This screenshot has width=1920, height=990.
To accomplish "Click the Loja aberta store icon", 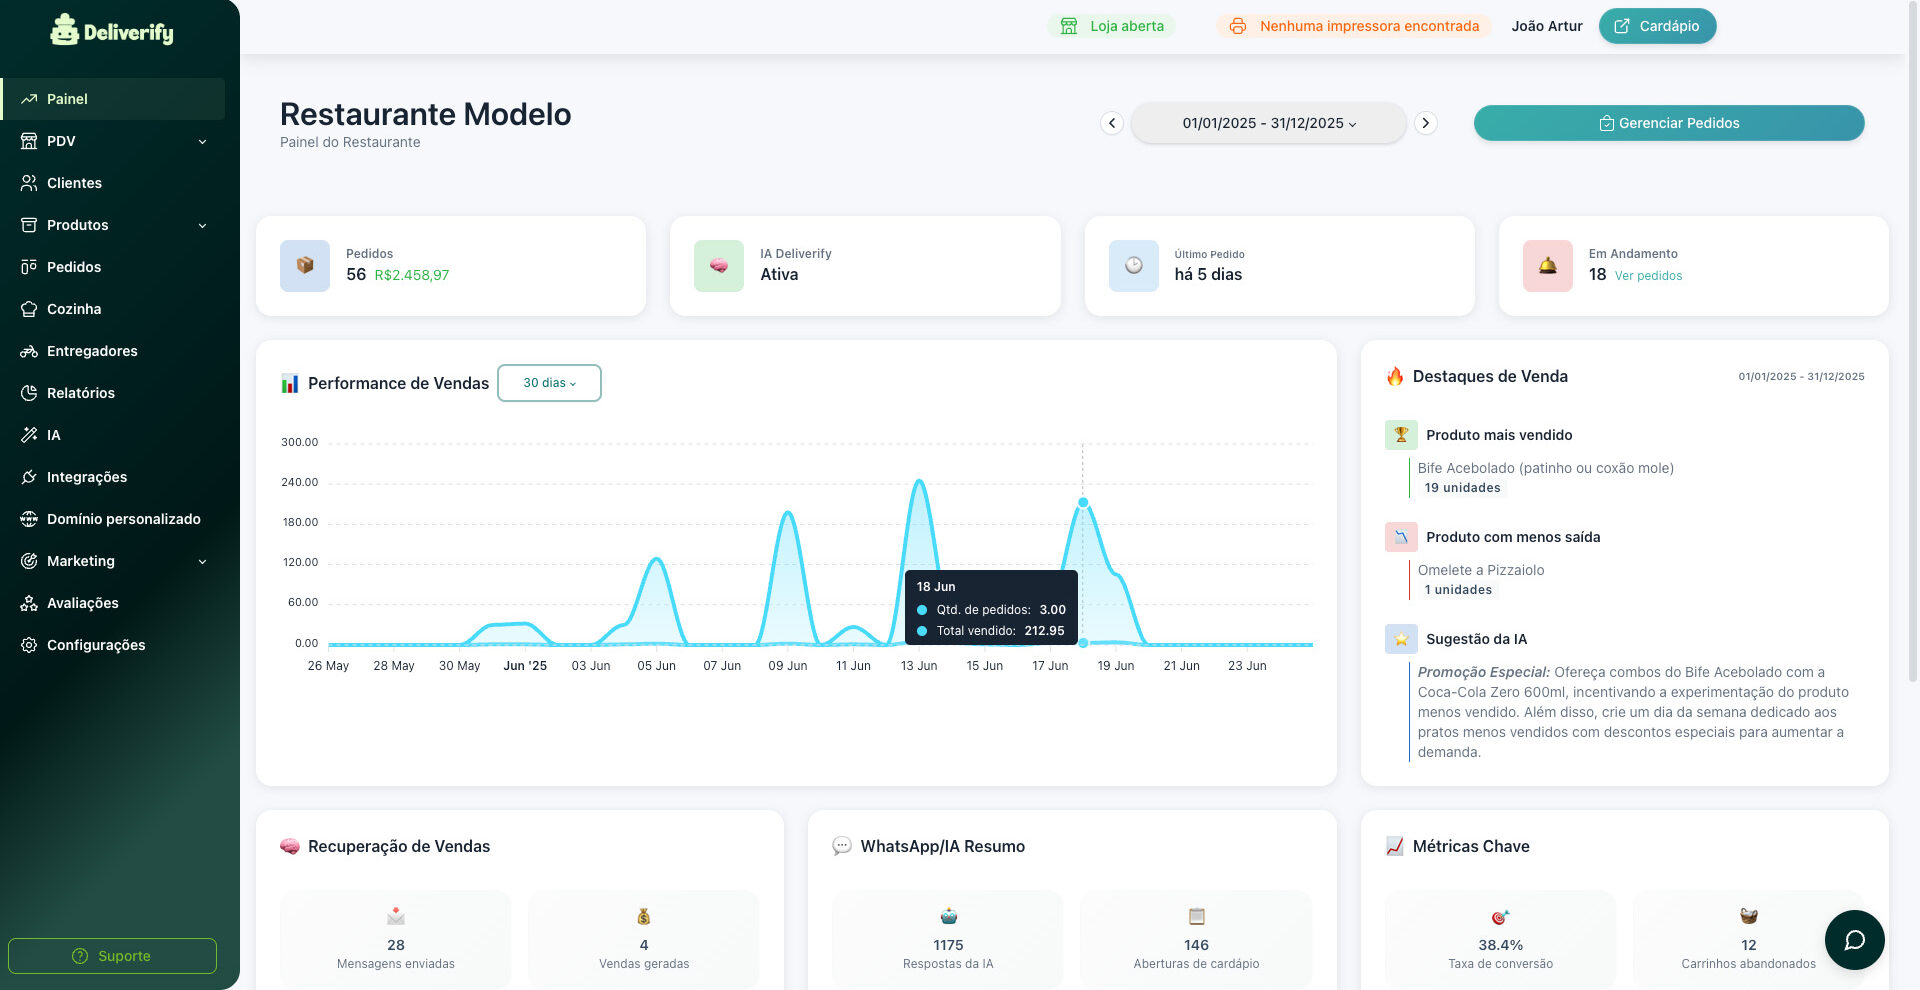I will 1069,26.
